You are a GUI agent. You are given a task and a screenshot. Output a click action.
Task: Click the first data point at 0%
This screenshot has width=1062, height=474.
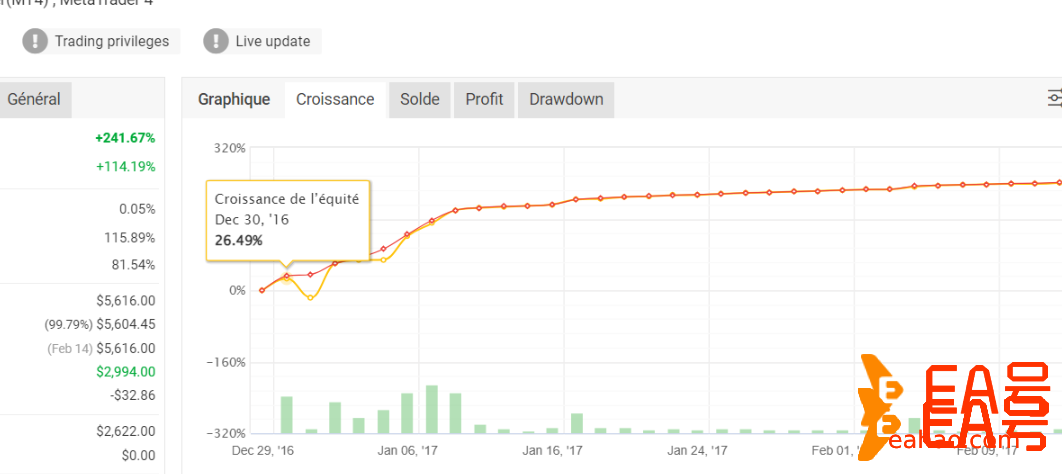(x=262, y=290)
